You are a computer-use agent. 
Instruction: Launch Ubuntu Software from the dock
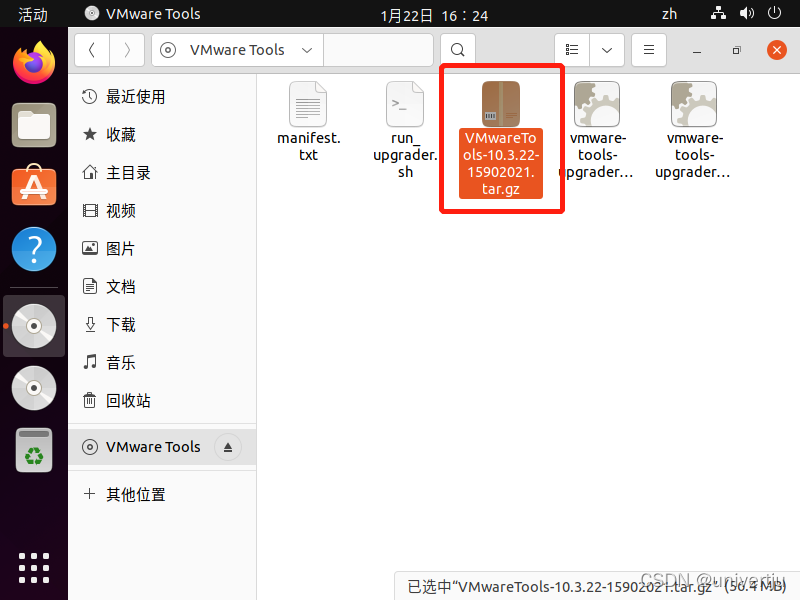click(x=34, y=186)
